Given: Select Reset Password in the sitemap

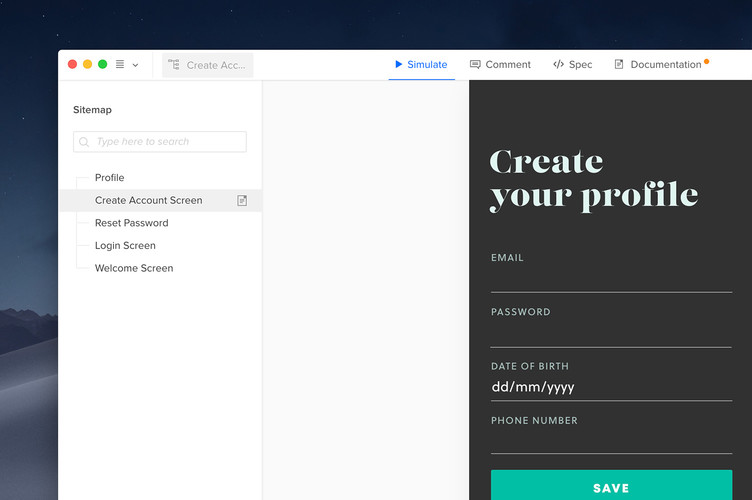Looking at the screenshot, I should click(131, 223).
